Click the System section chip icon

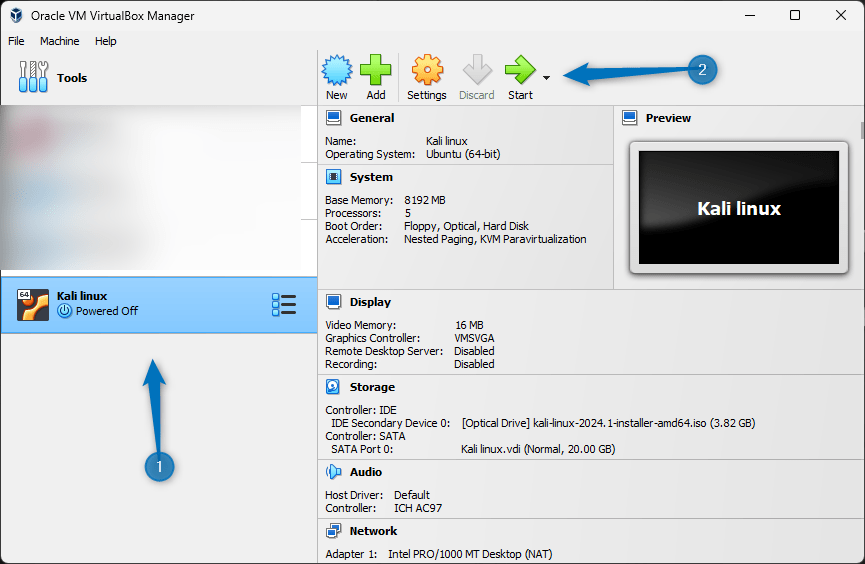click(x=333, y=177)
